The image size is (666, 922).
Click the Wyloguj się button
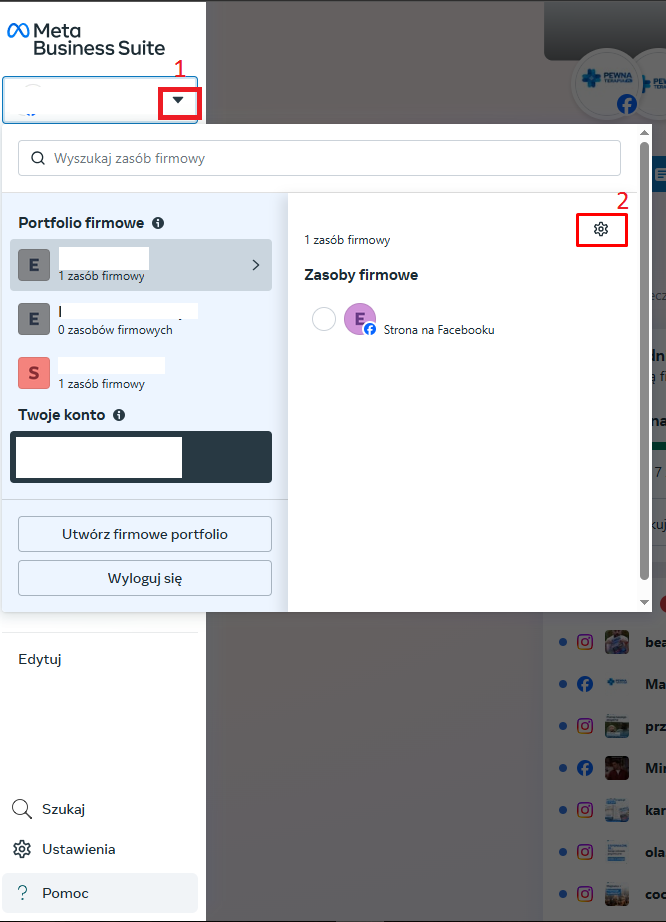[145, 578]
